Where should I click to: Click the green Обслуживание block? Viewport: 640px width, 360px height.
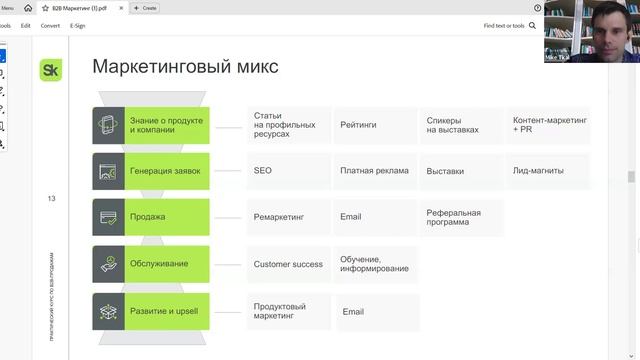tap(151, 264)
